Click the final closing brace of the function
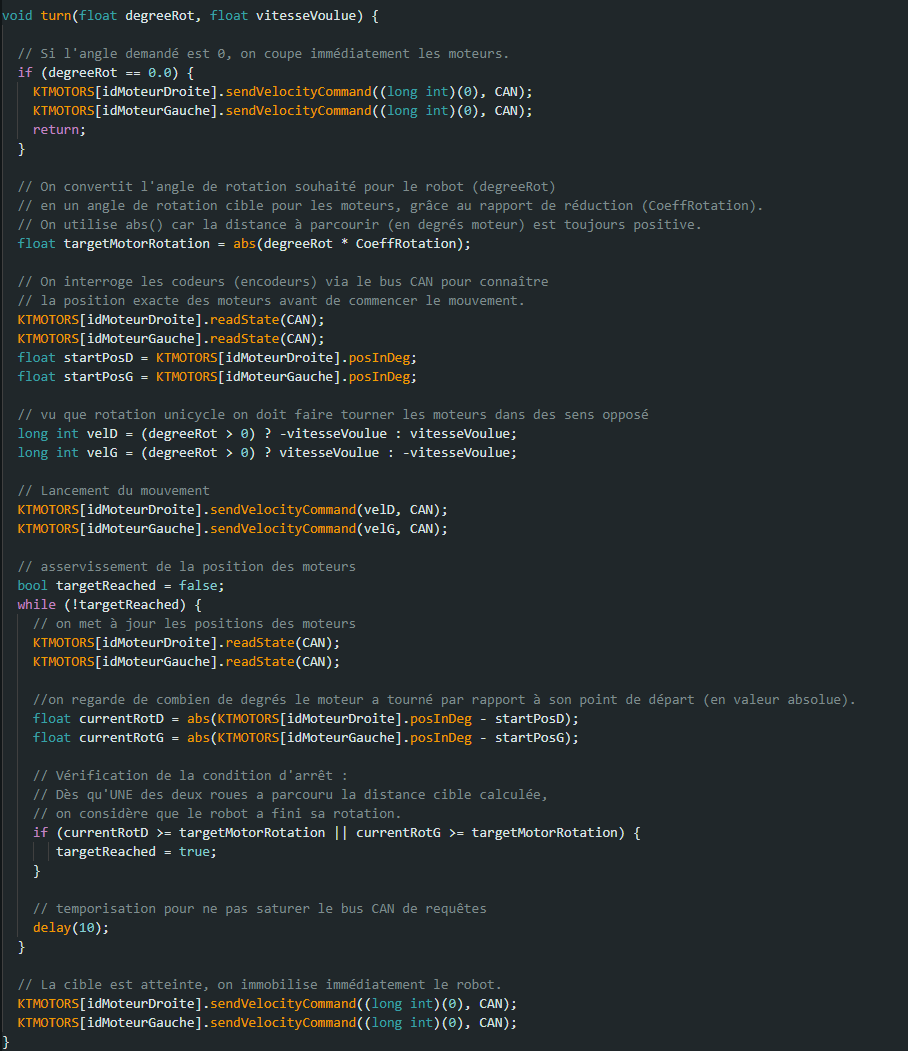Viewport: 908px width, 1051px height. pos(6,1042)
